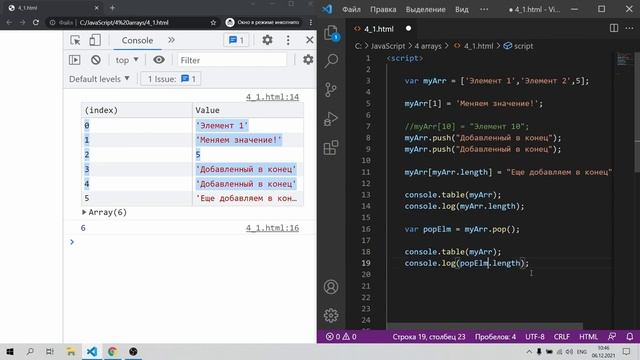Expand hidden menu items ellipsis

click(484, 9)
